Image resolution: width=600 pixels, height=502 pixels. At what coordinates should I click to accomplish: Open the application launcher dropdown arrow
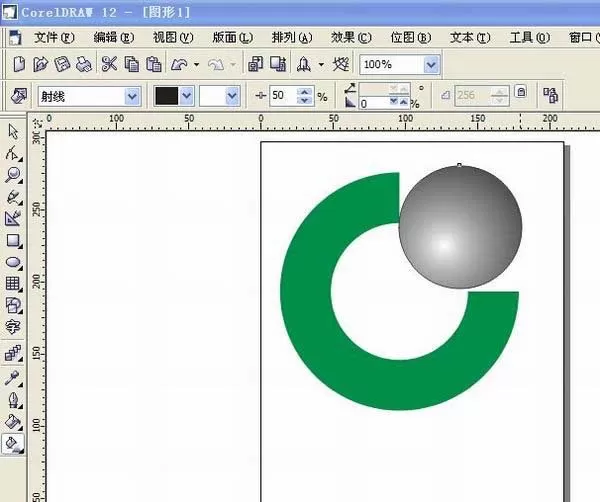[x=321, y=64]
